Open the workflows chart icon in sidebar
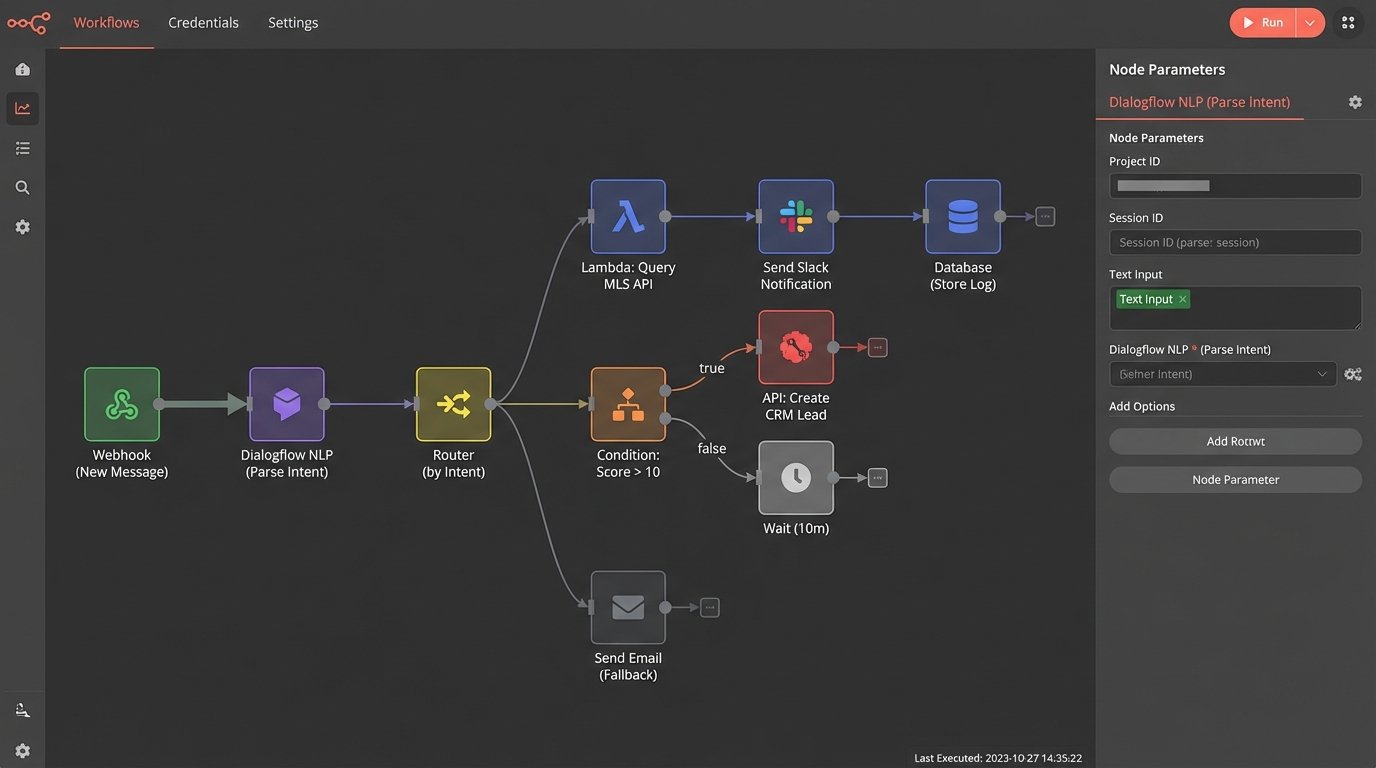Screen dimensions: 1376x768 22,107
